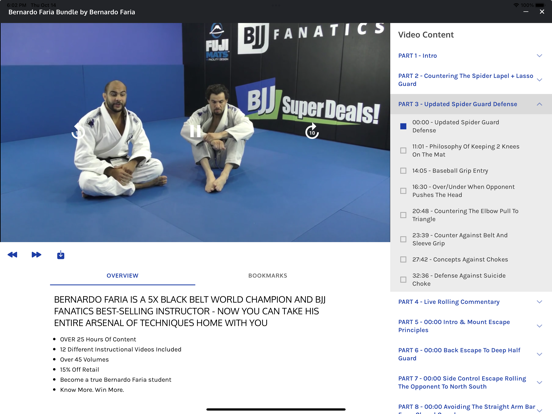
Task: Switch to the Overview tab
Action: [x=123, y=276]
